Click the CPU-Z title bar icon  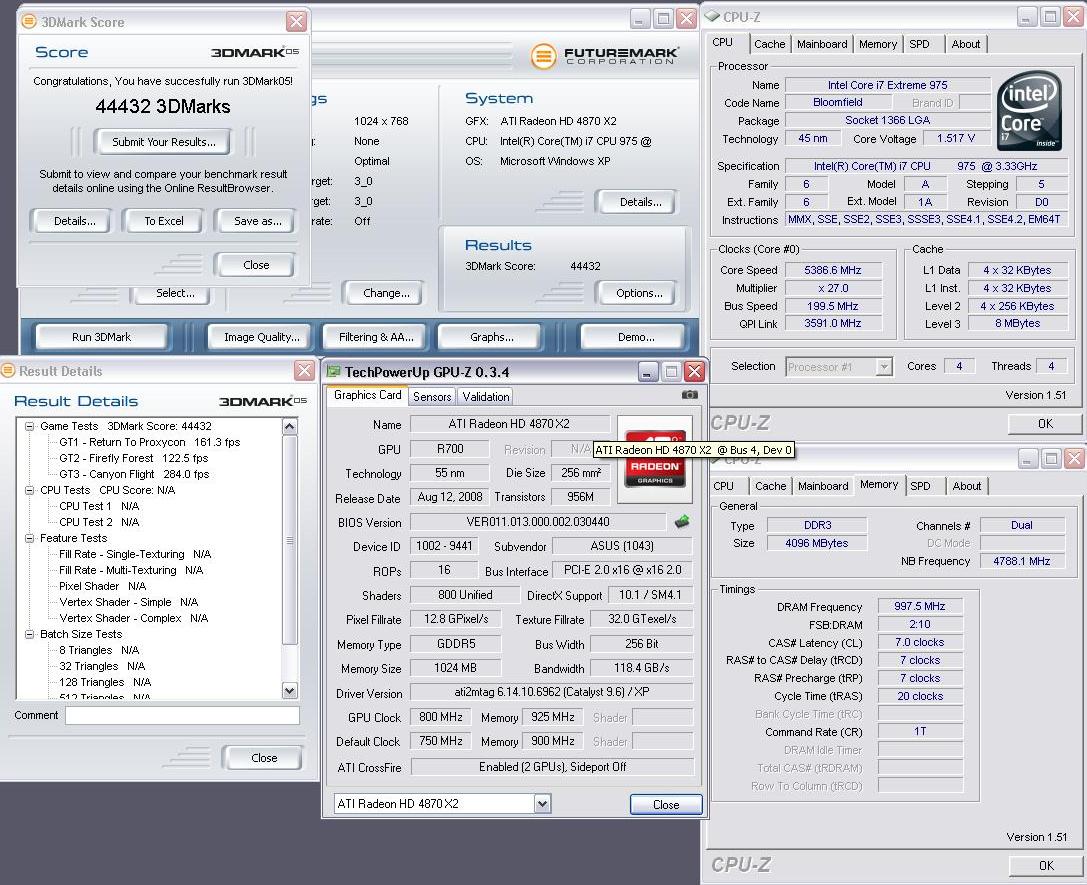click(712, 15)
